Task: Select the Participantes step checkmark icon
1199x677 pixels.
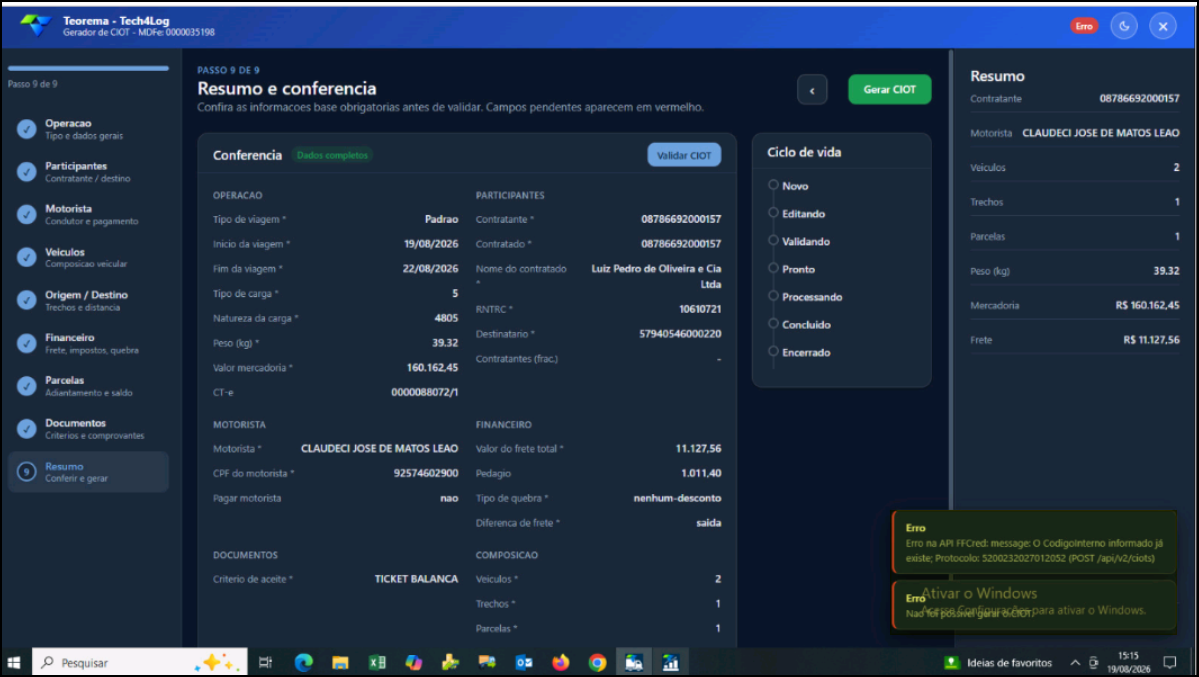Action: tap(27, 172)
